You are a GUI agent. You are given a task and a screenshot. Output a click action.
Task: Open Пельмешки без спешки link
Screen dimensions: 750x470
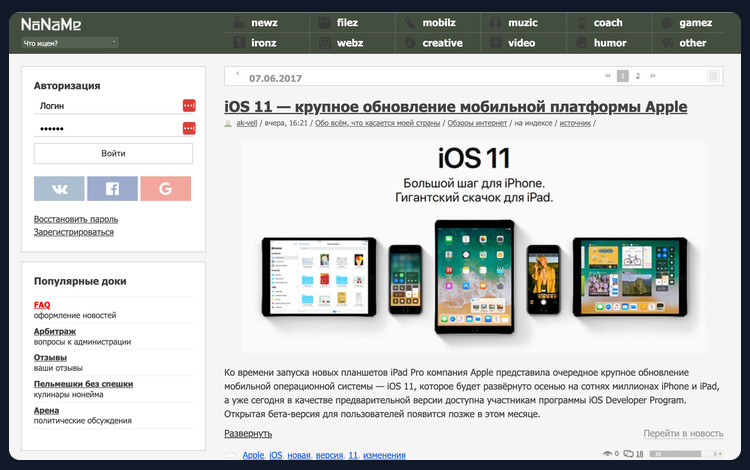83,383
